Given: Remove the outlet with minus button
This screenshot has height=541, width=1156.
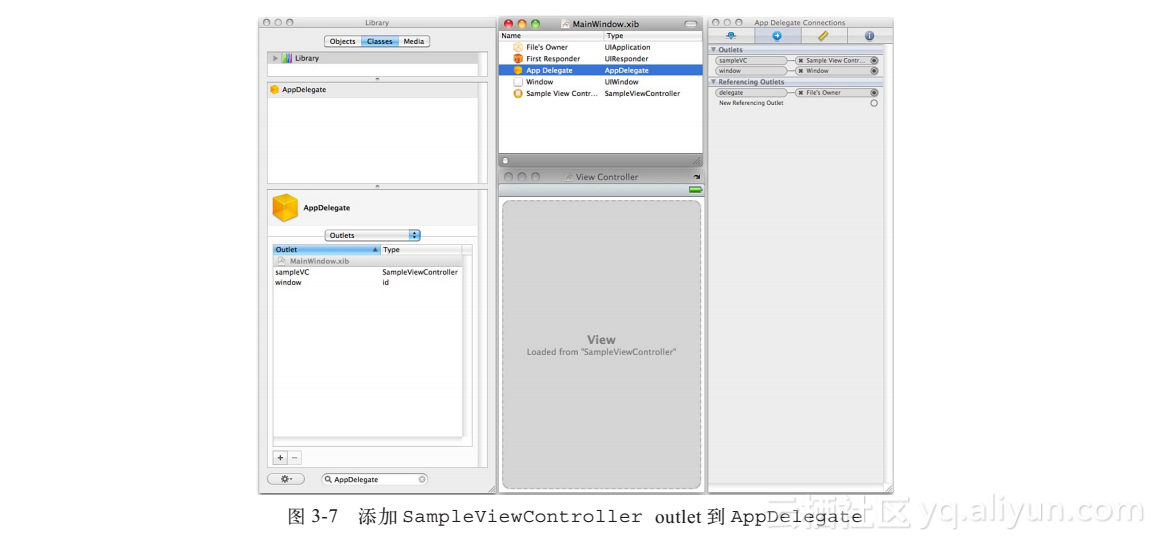Looking at the screenshot, I should tap(294, 458).
